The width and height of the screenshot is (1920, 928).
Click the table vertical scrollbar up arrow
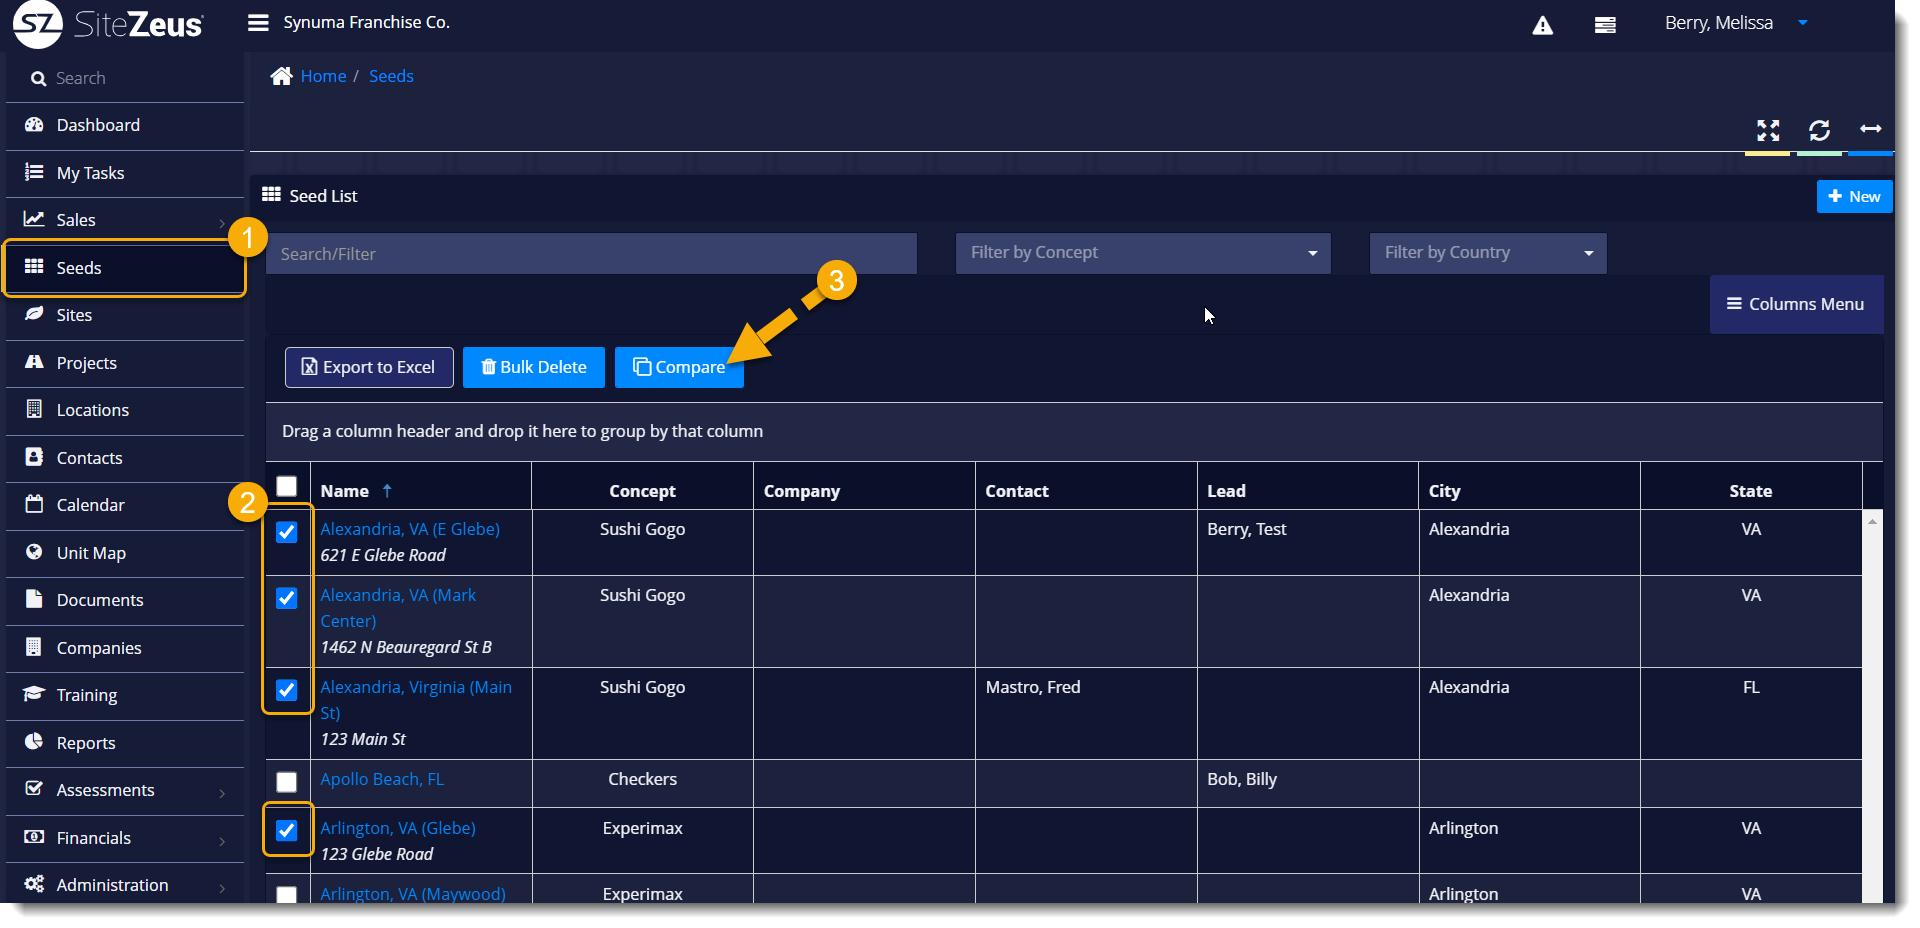click(x=1872, y=521)
